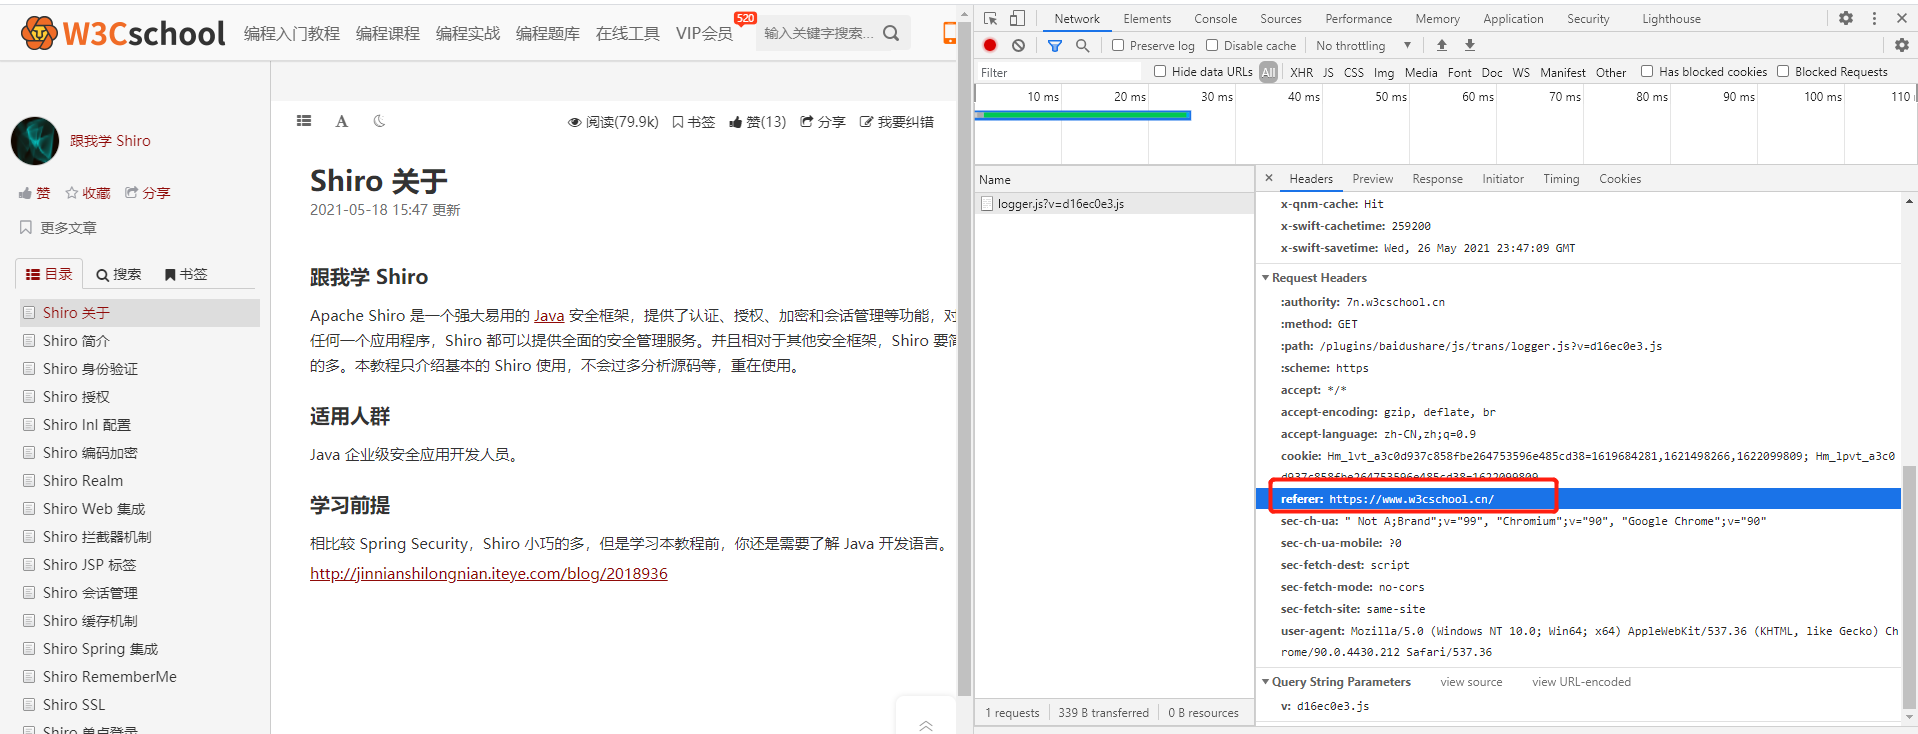Toggle night mode moon icon

click(379, 121)
